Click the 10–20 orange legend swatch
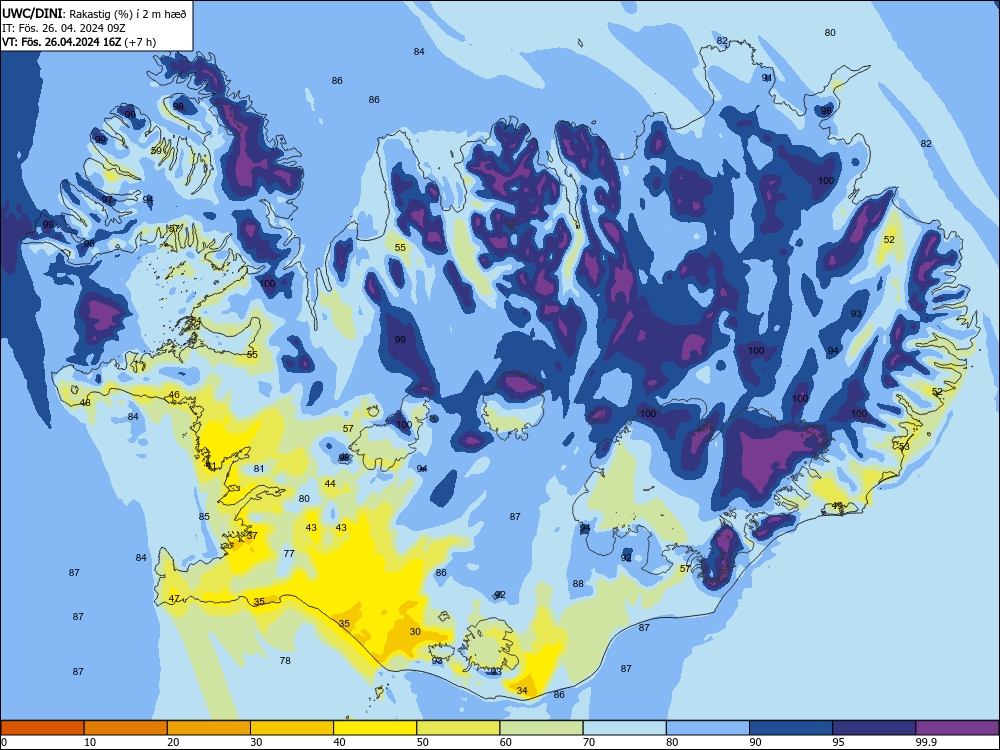The image size is (1000, 750). coord(126,728)
